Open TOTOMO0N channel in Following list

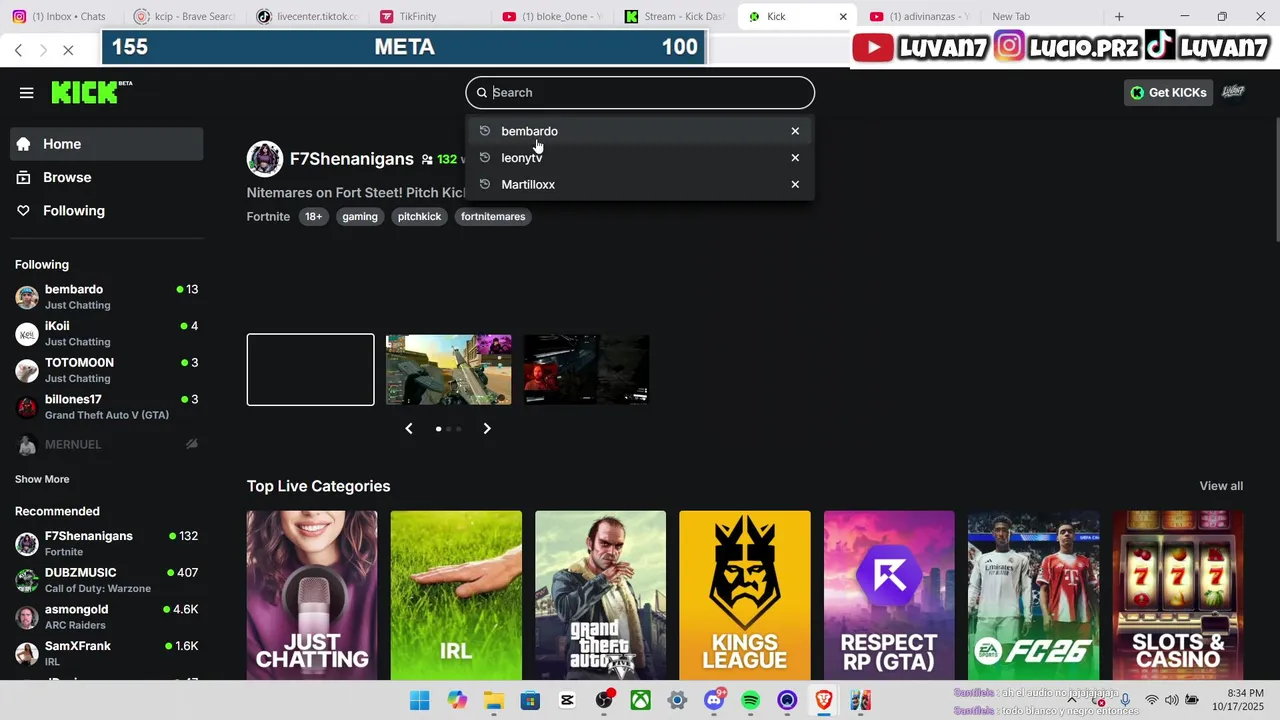[x=107, y=370]
